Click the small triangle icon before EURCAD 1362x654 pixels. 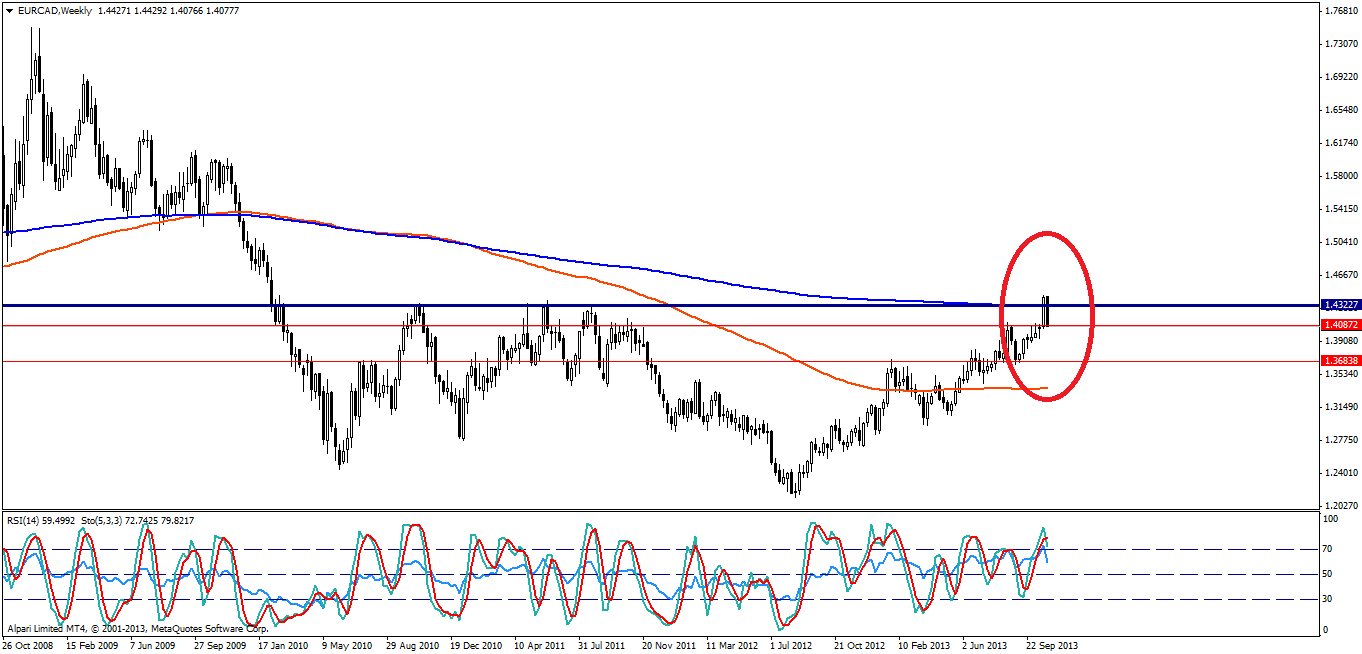coord(8,9)
